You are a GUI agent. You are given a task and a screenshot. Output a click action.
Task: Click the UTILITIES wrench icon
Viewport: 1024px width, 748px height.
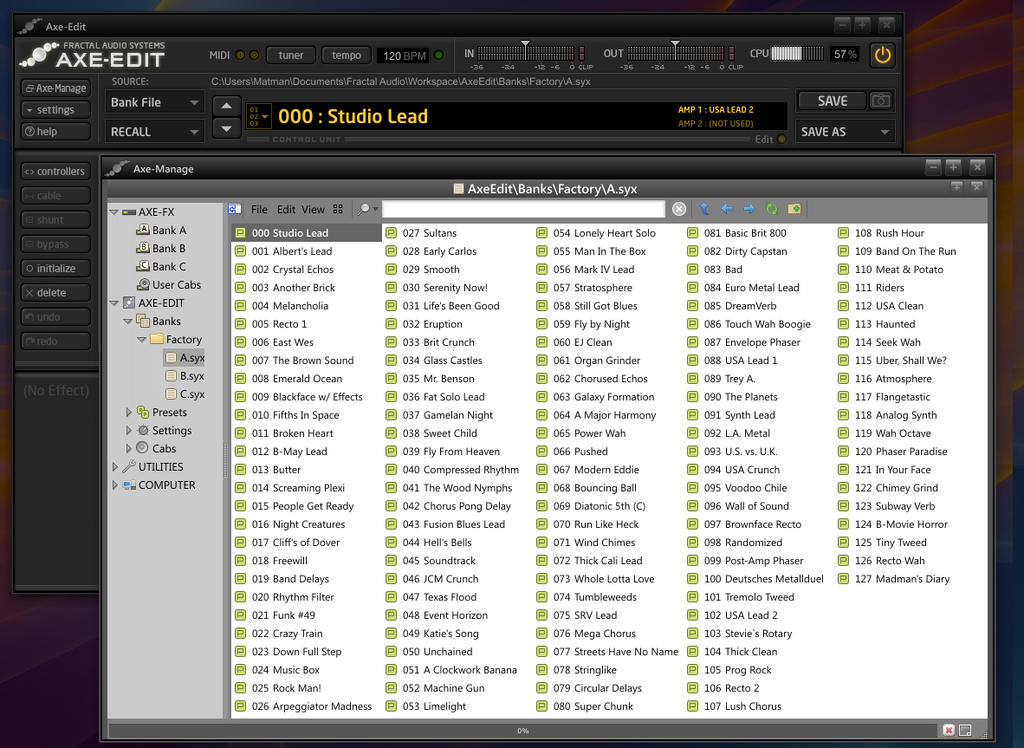(x=129, y=466)
